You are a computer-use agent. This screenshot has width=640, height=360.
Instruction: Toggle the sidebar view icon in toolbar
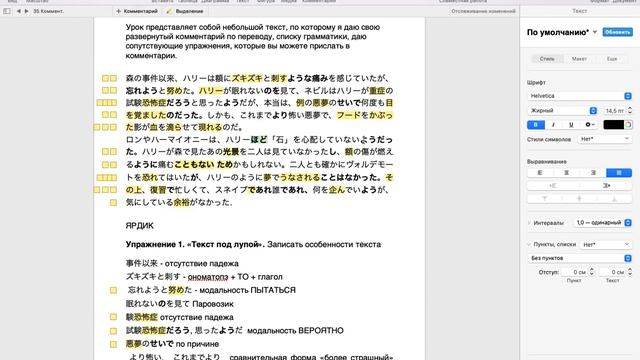click(7, 11)
